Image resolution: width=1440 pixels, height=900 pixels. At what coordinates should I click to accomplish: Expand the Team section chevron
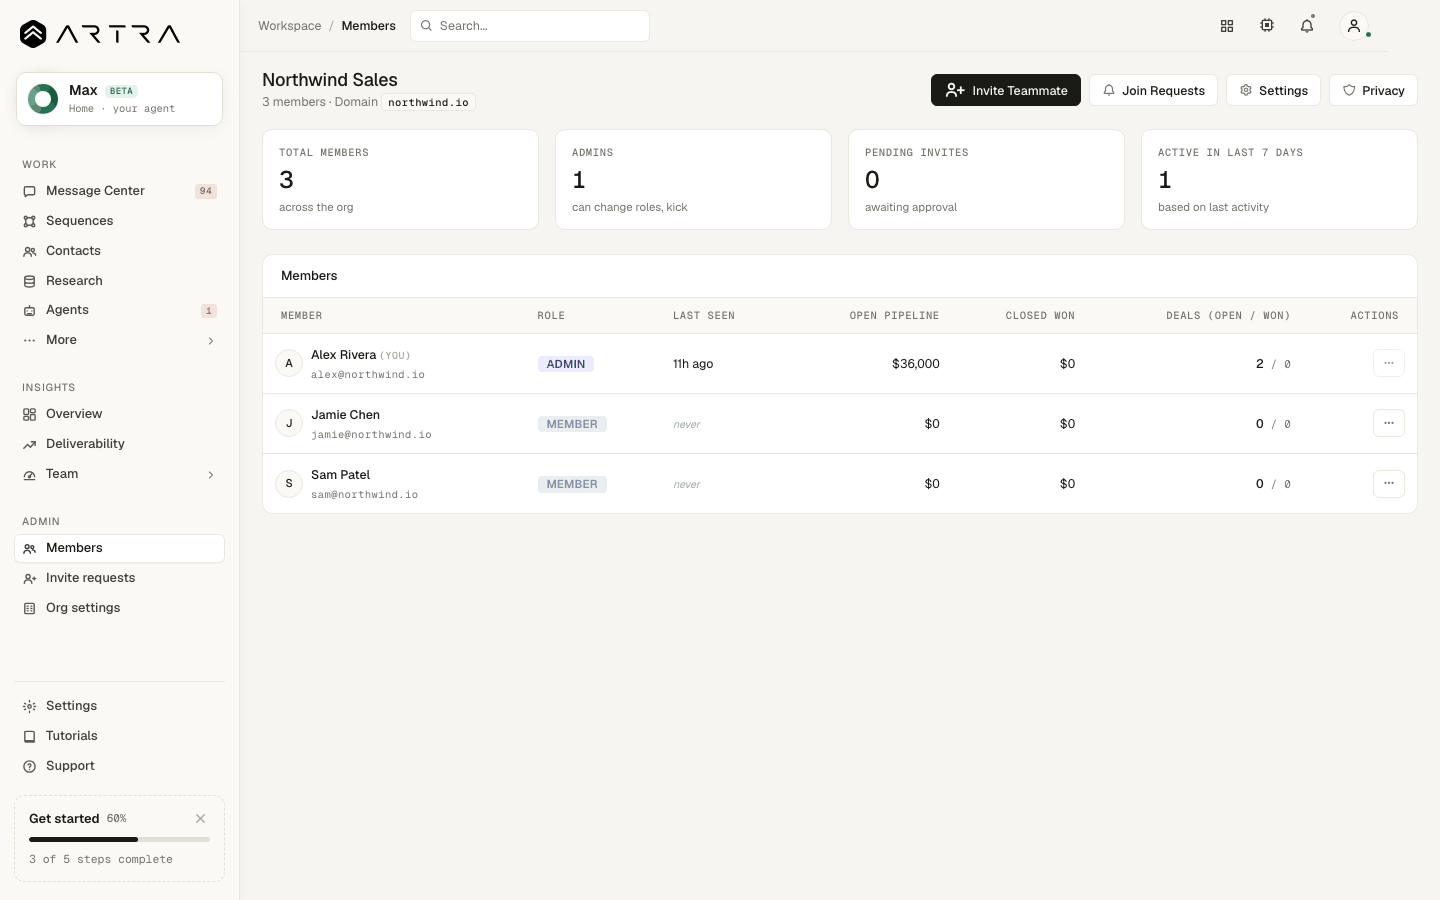[x=211, y=475]
